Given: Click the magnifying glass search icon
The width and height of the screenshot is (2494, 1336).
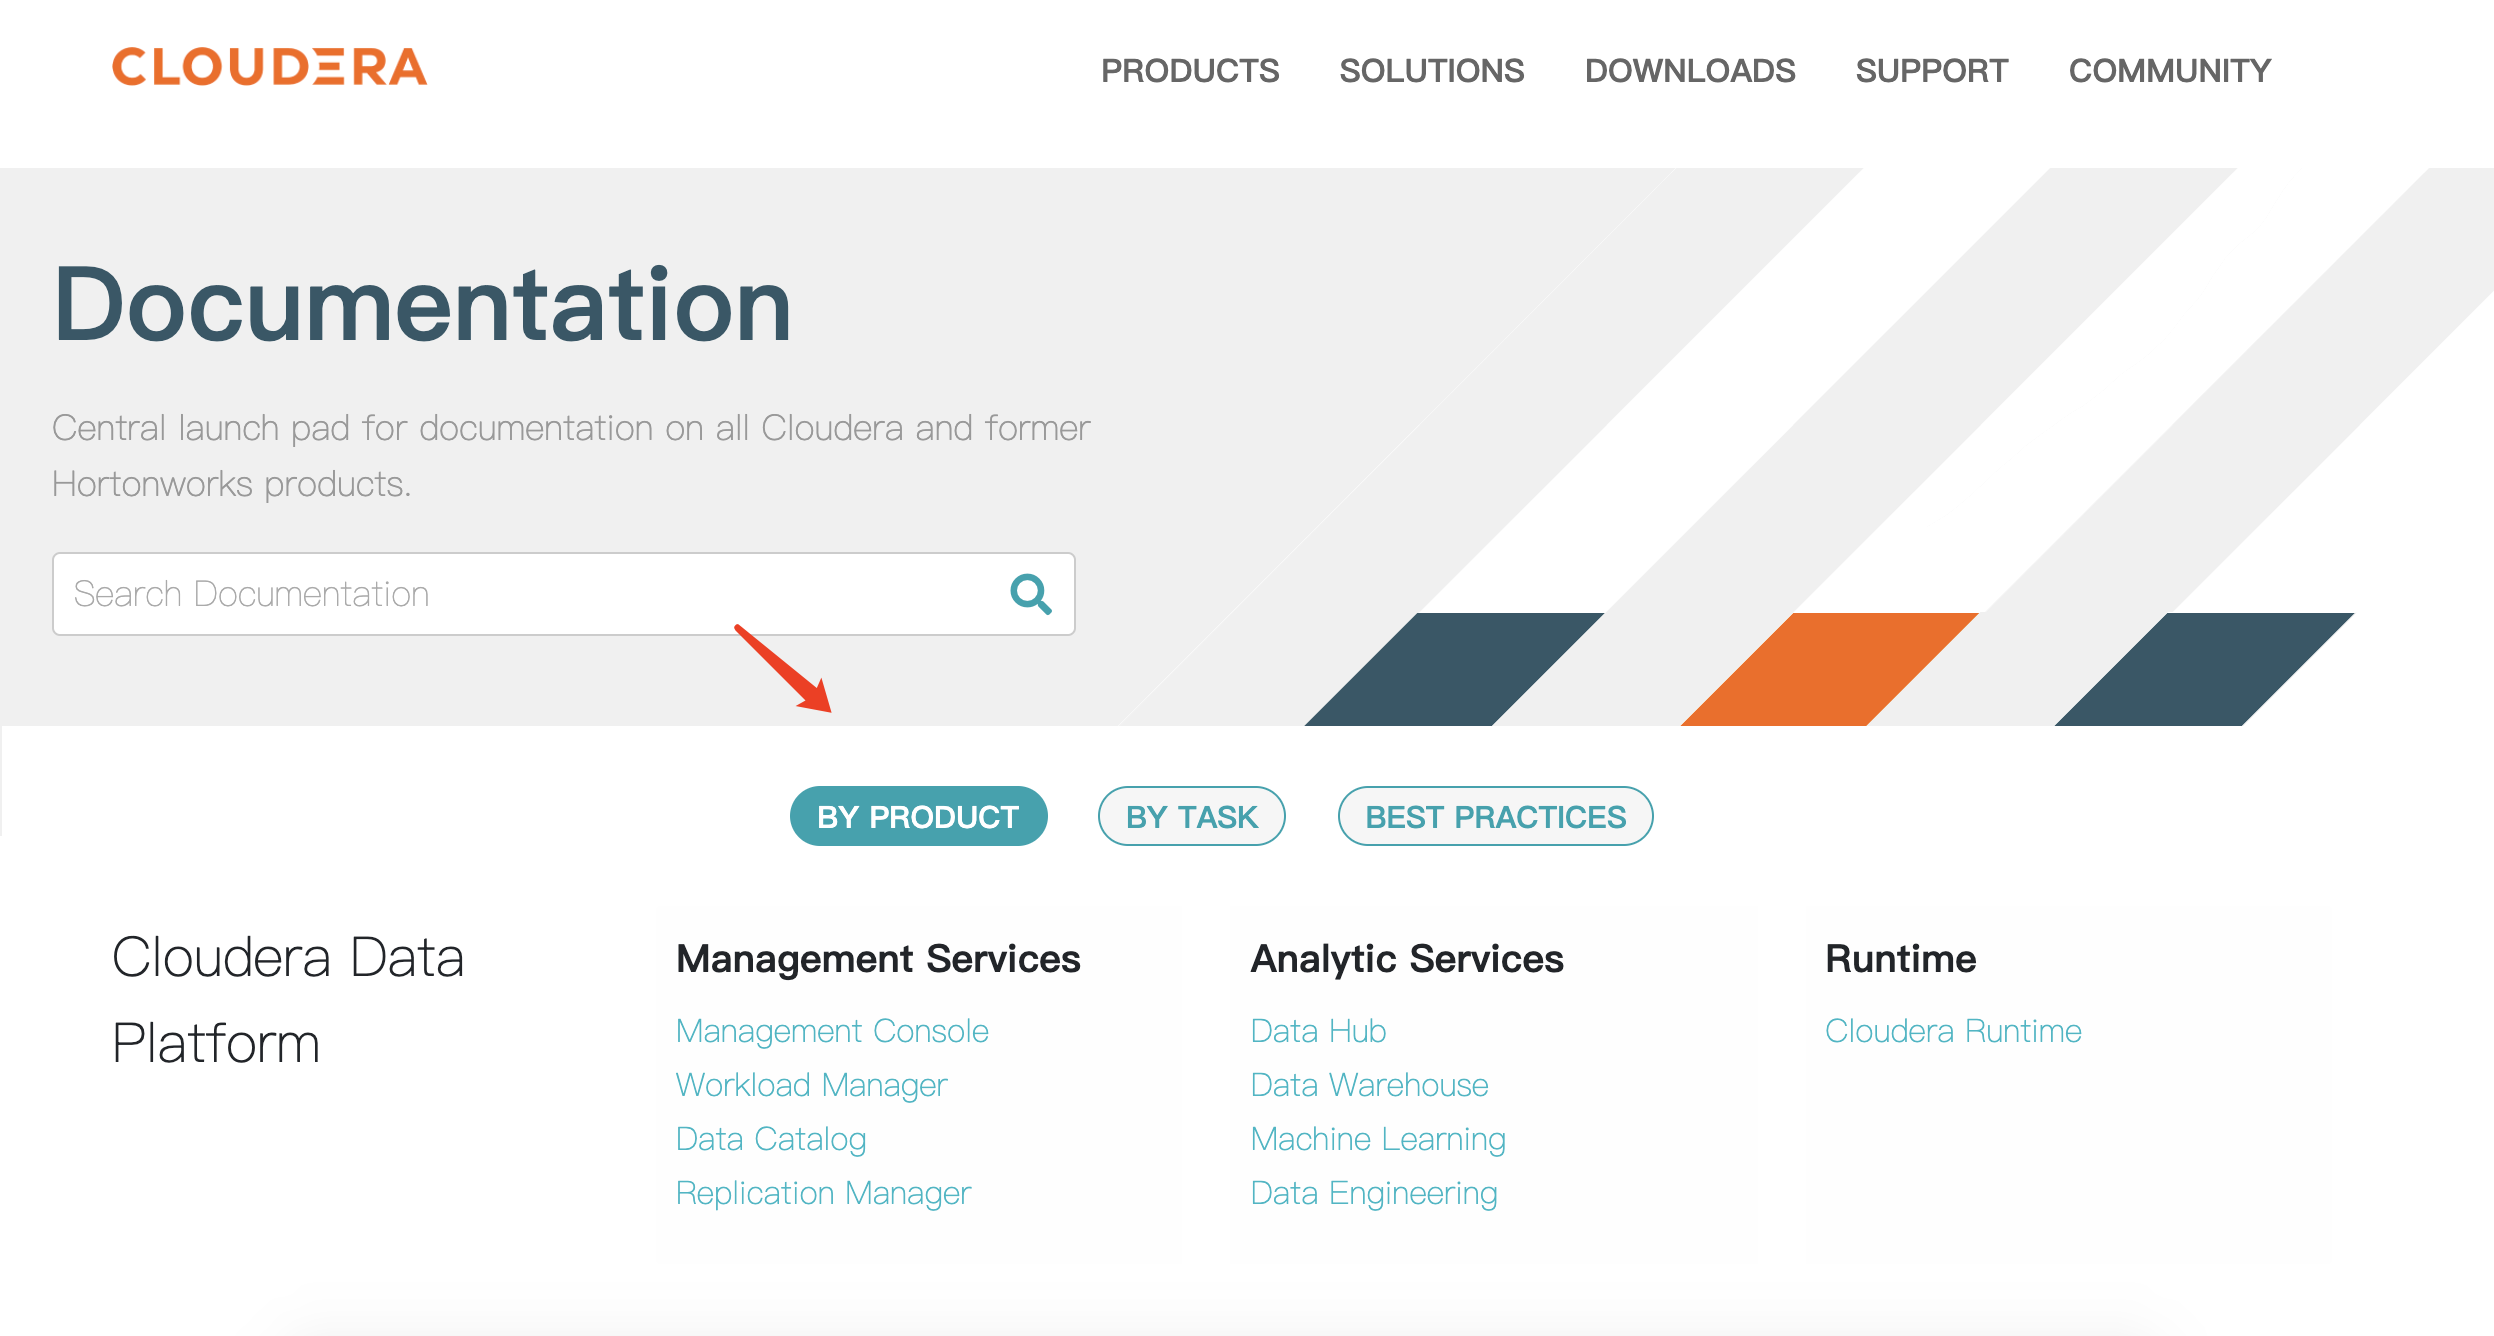Looking at the screenshot, I should 1030,594.
